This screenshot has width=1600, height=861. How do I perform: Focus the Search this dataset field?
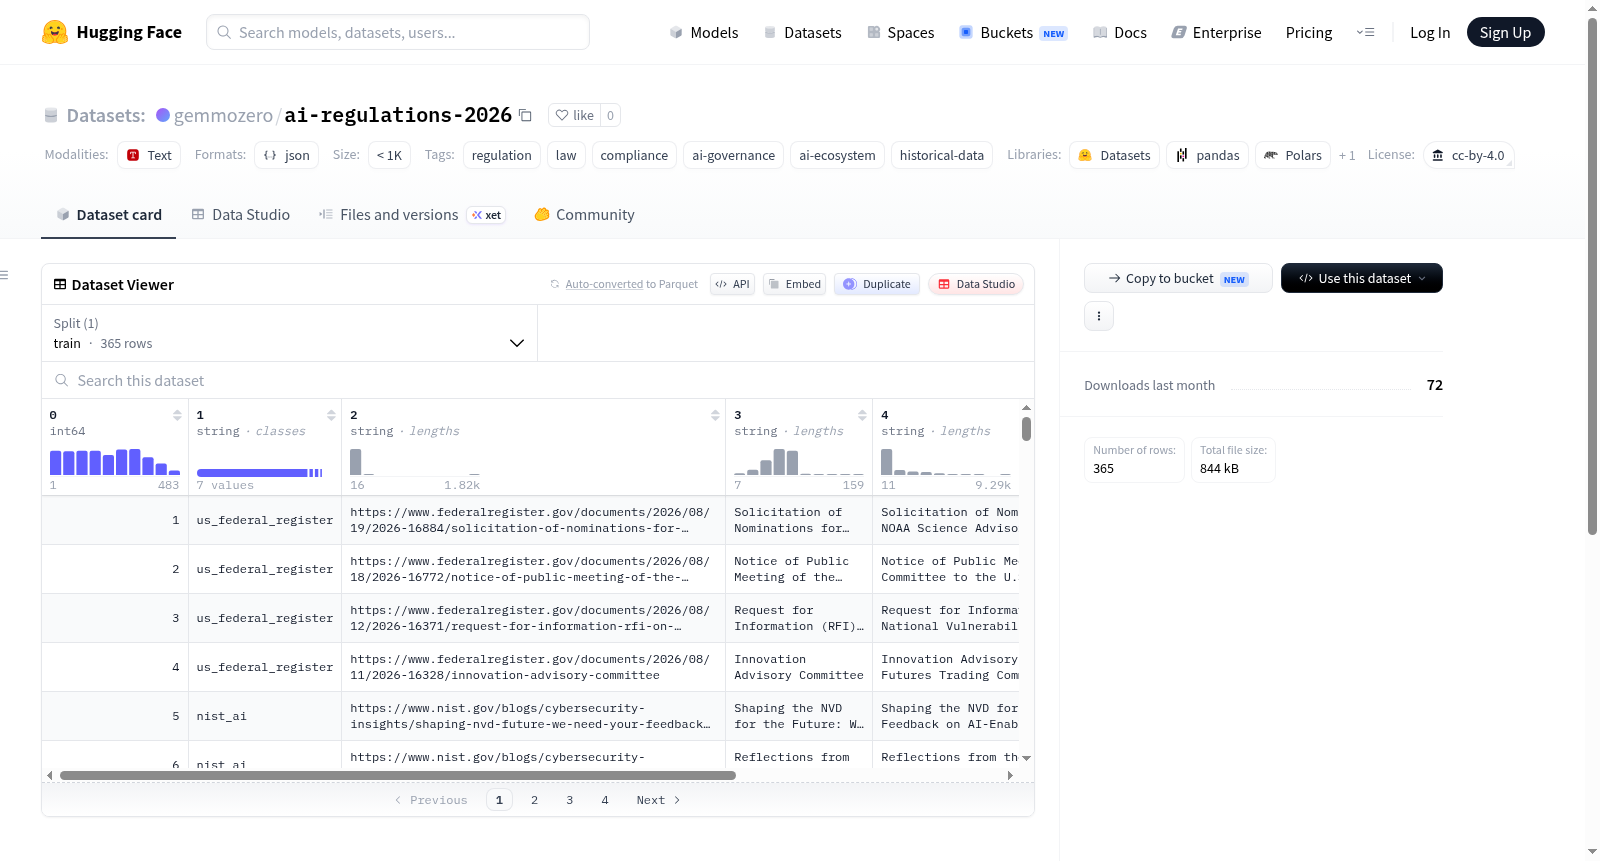pyautogui.click(x=538, y=381)
